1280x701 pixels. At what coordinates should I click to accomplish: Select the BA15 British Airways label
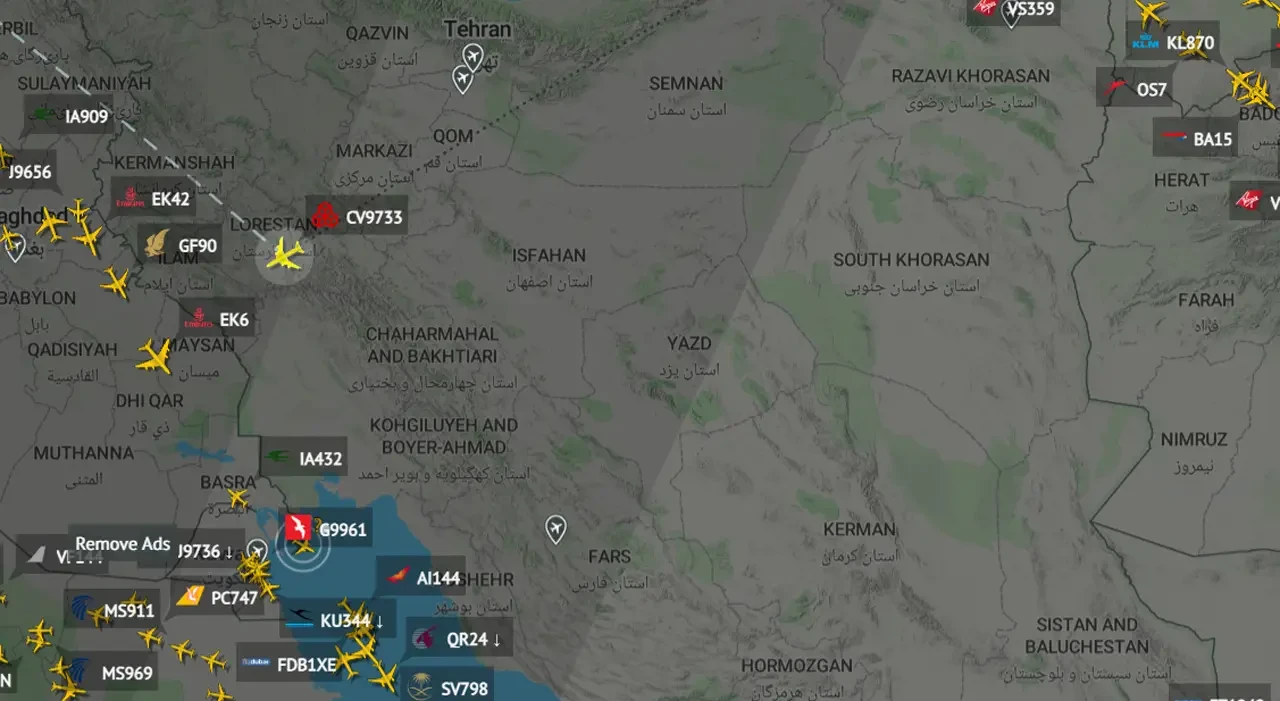(1195, 139)
